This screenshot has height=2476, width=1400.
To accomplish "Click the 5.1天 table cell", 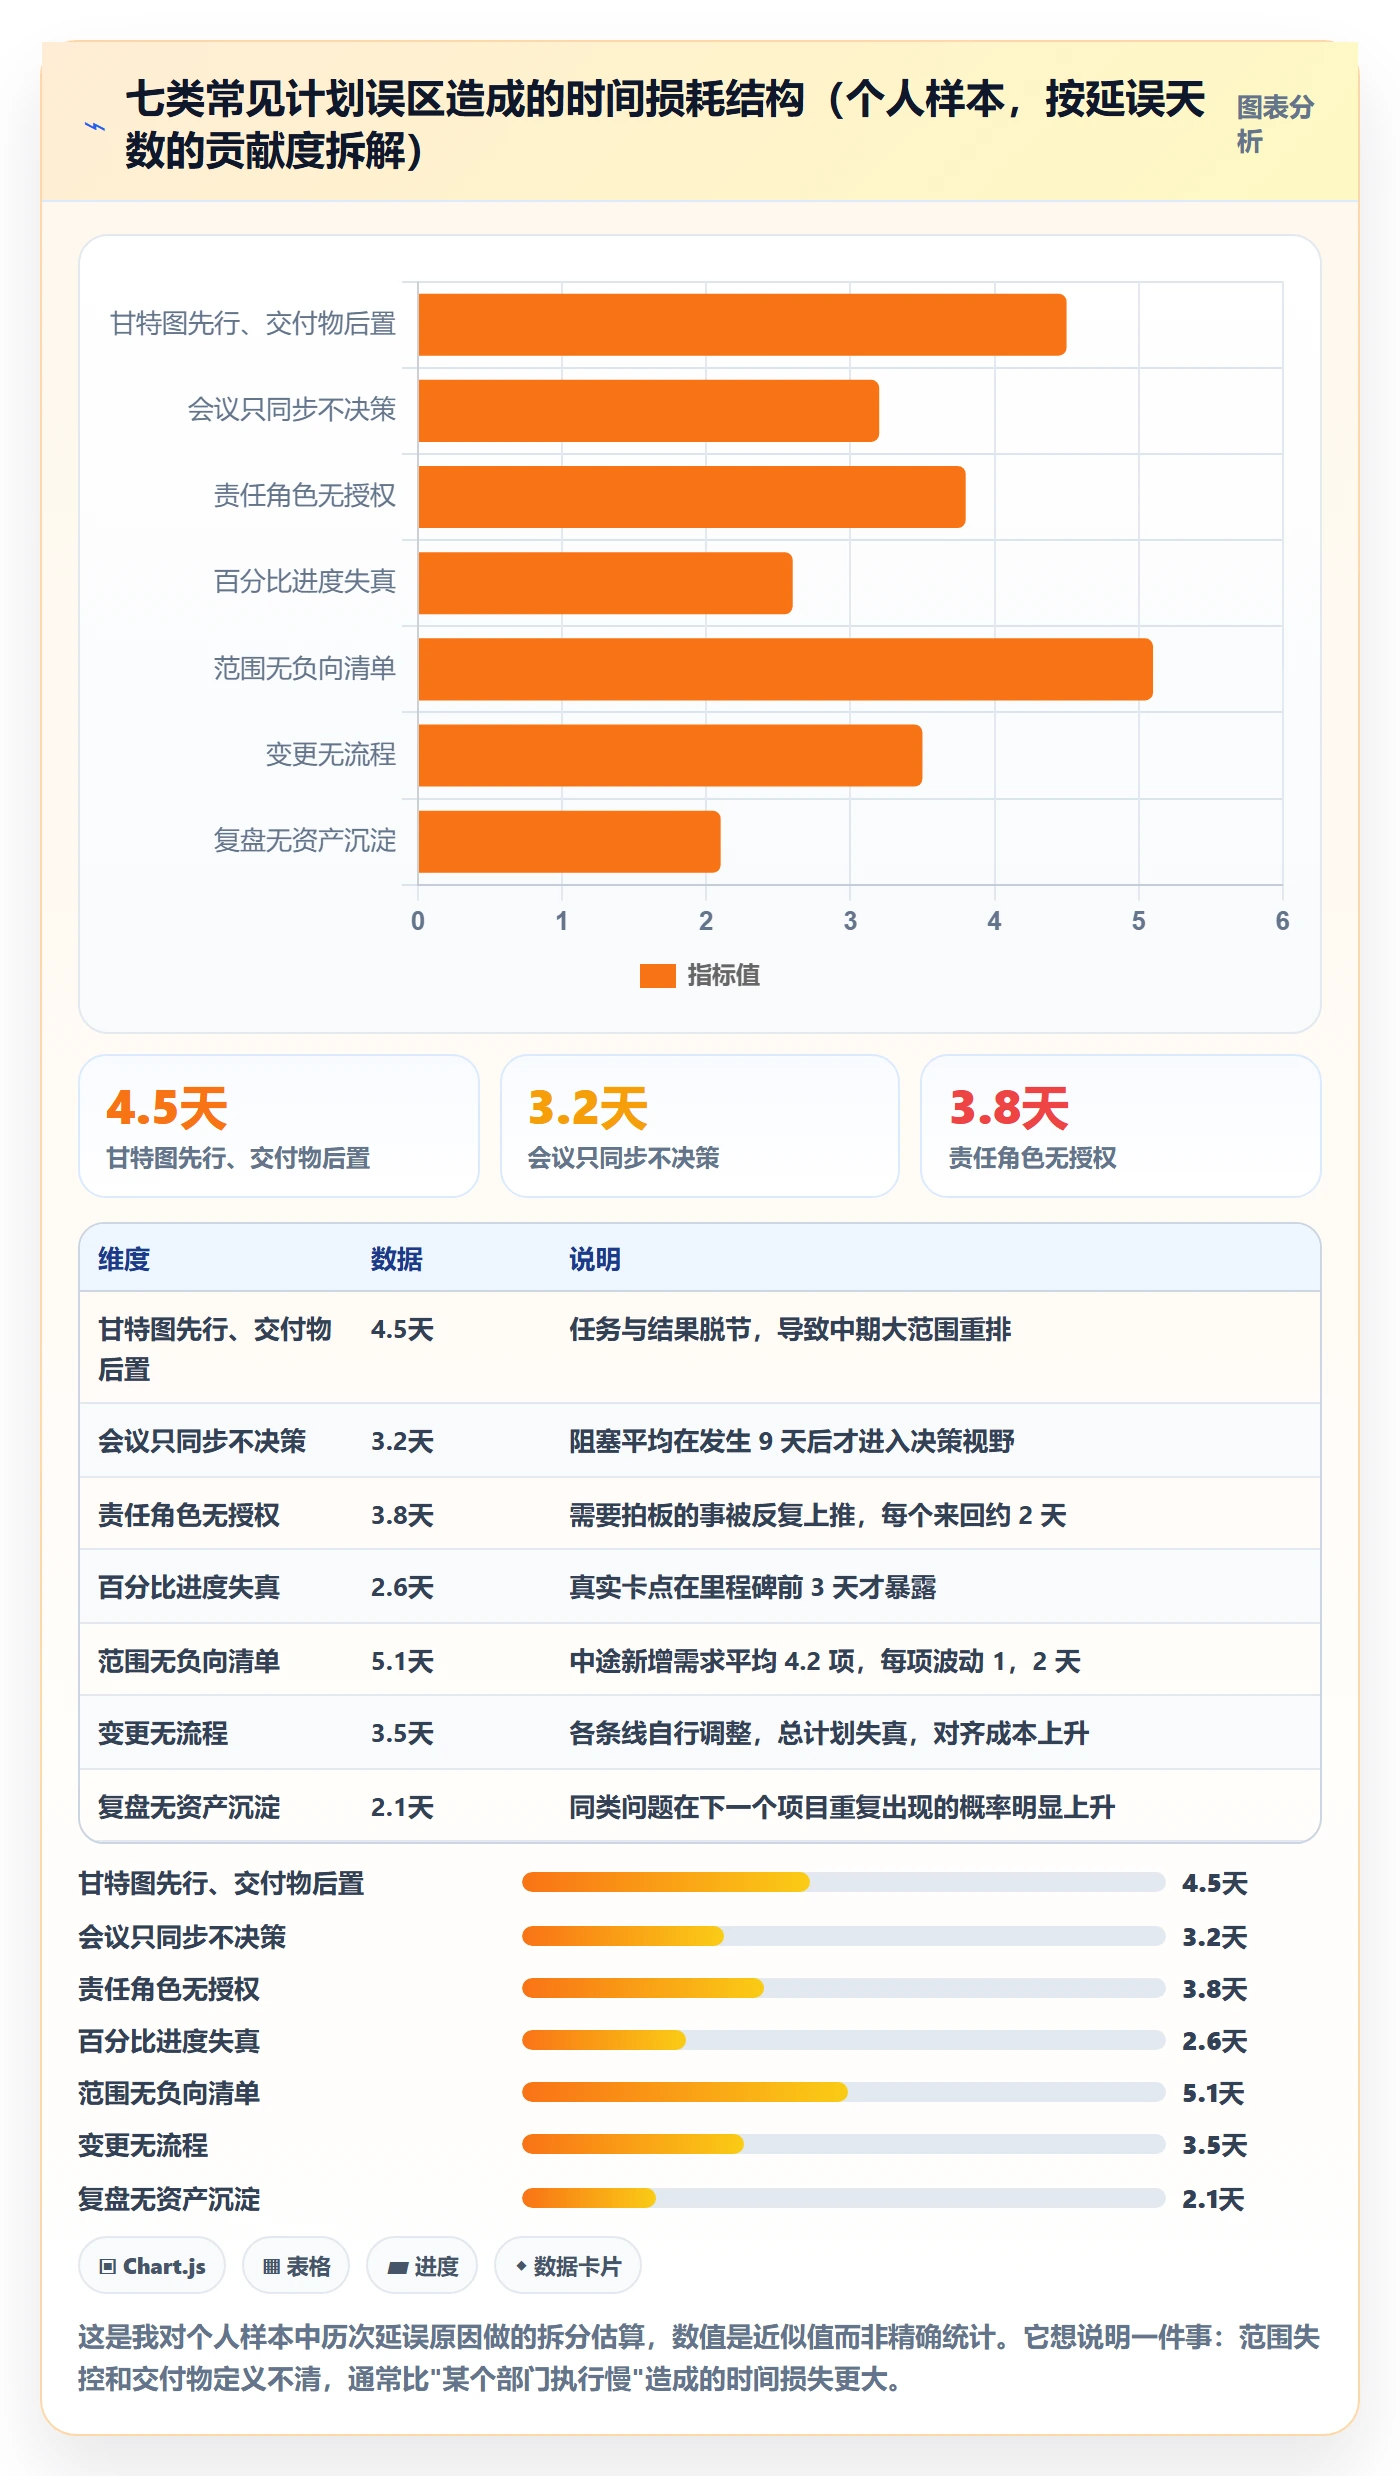I will [x=402, y=1661].
